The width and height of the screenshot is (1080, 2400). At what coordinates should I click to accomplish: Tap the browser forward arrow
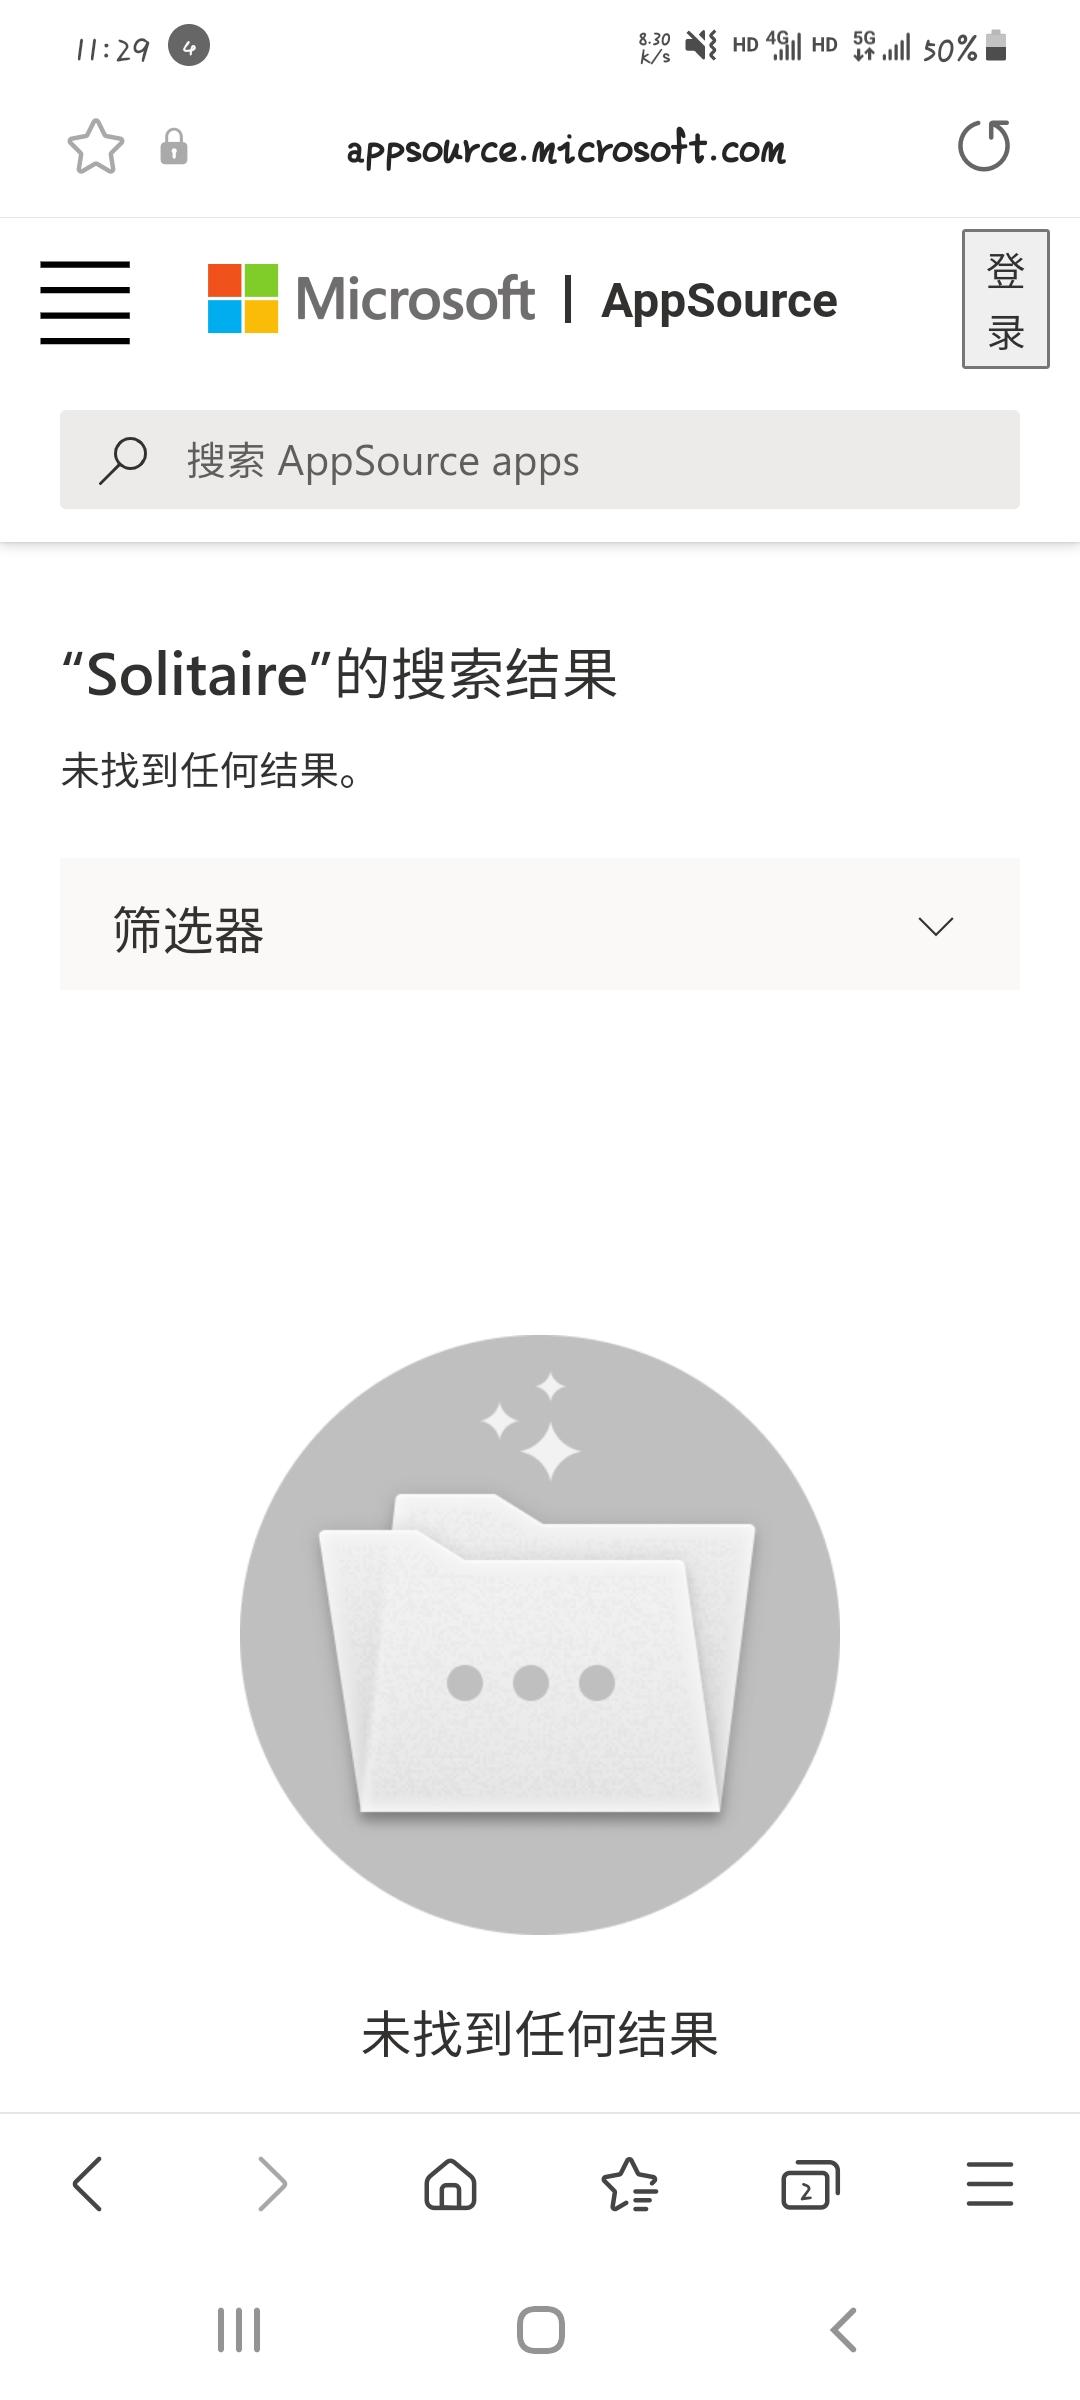tap(271, 2183)
